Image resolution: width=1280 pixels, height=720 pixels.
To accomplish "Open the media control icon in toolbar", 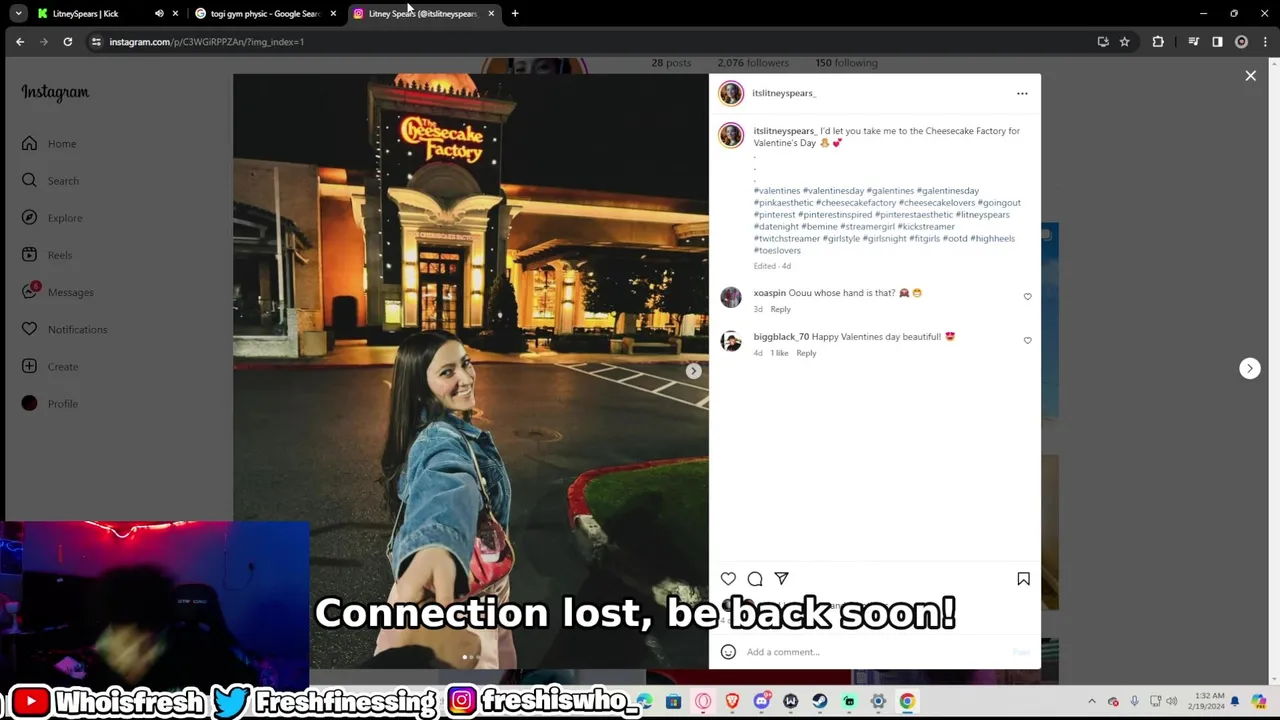I will click(1193, 42).
